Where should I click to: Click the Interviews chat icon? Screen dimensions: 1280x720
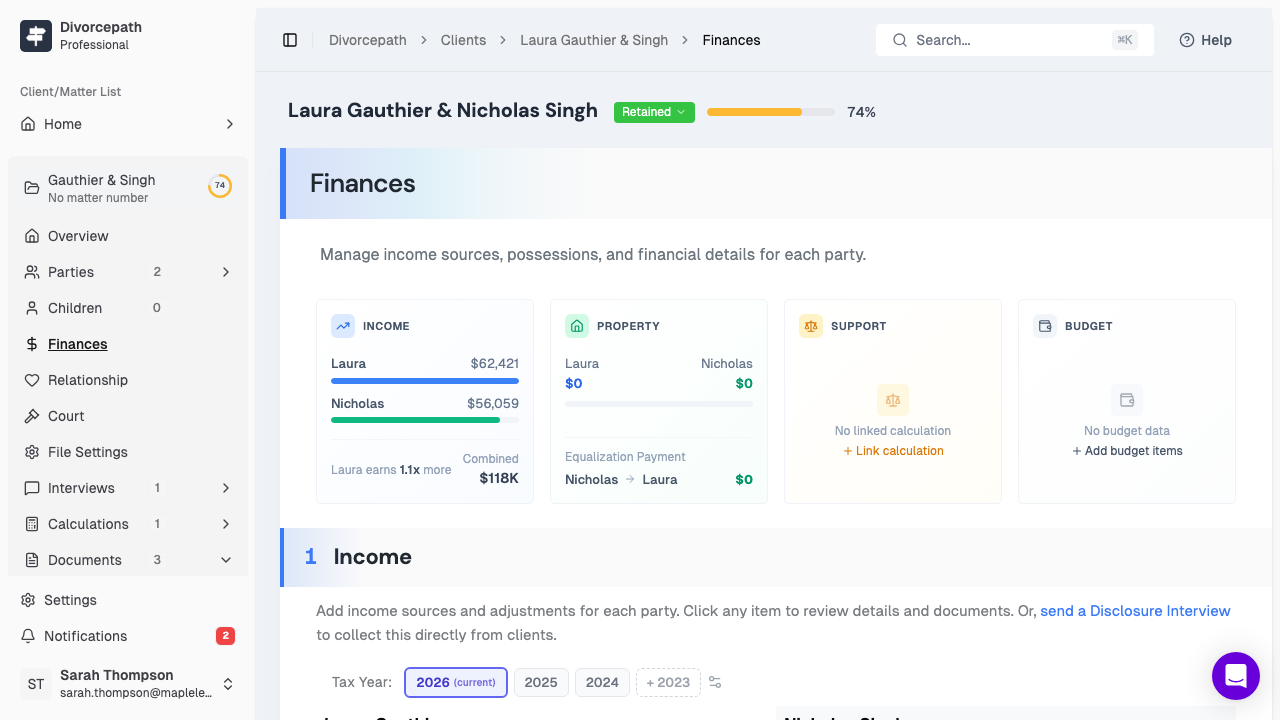[32, 488]
